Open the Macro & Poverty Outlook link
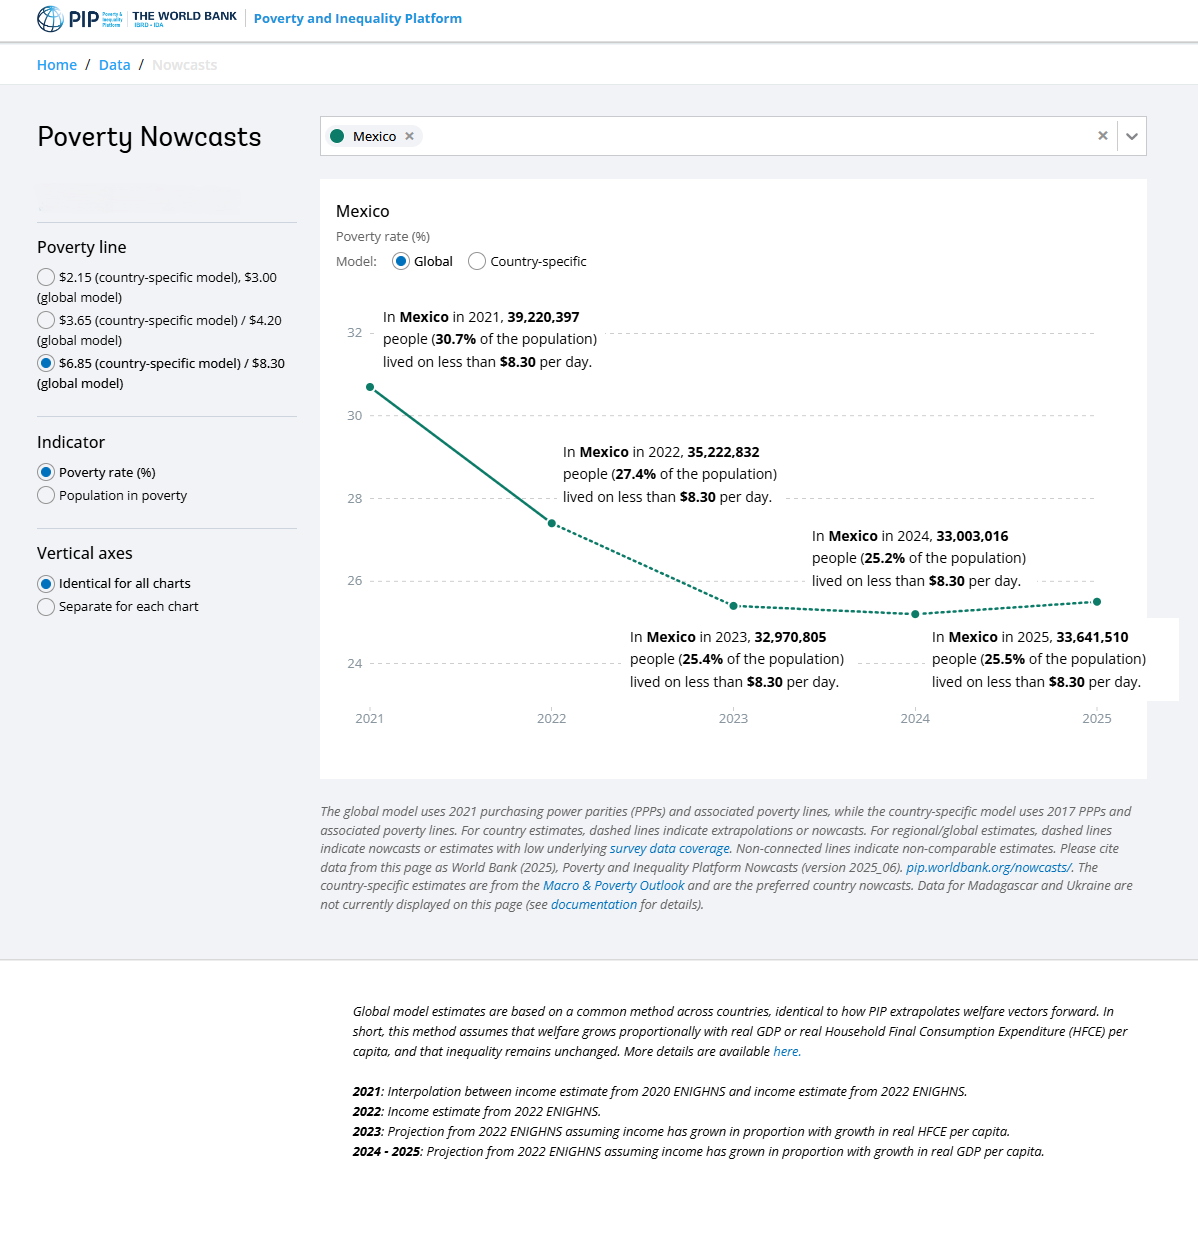 [x=613, y=885]
